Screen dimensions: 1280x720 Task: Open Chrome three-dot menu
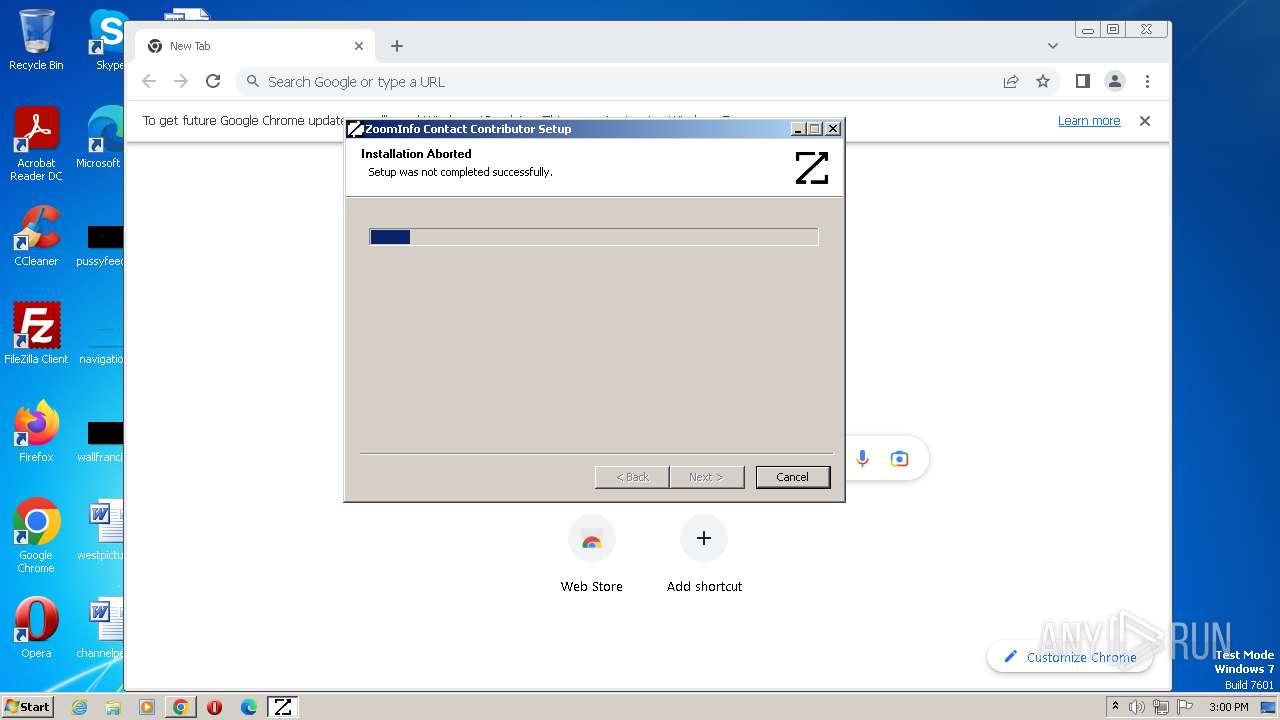(x=1147, y=82)
